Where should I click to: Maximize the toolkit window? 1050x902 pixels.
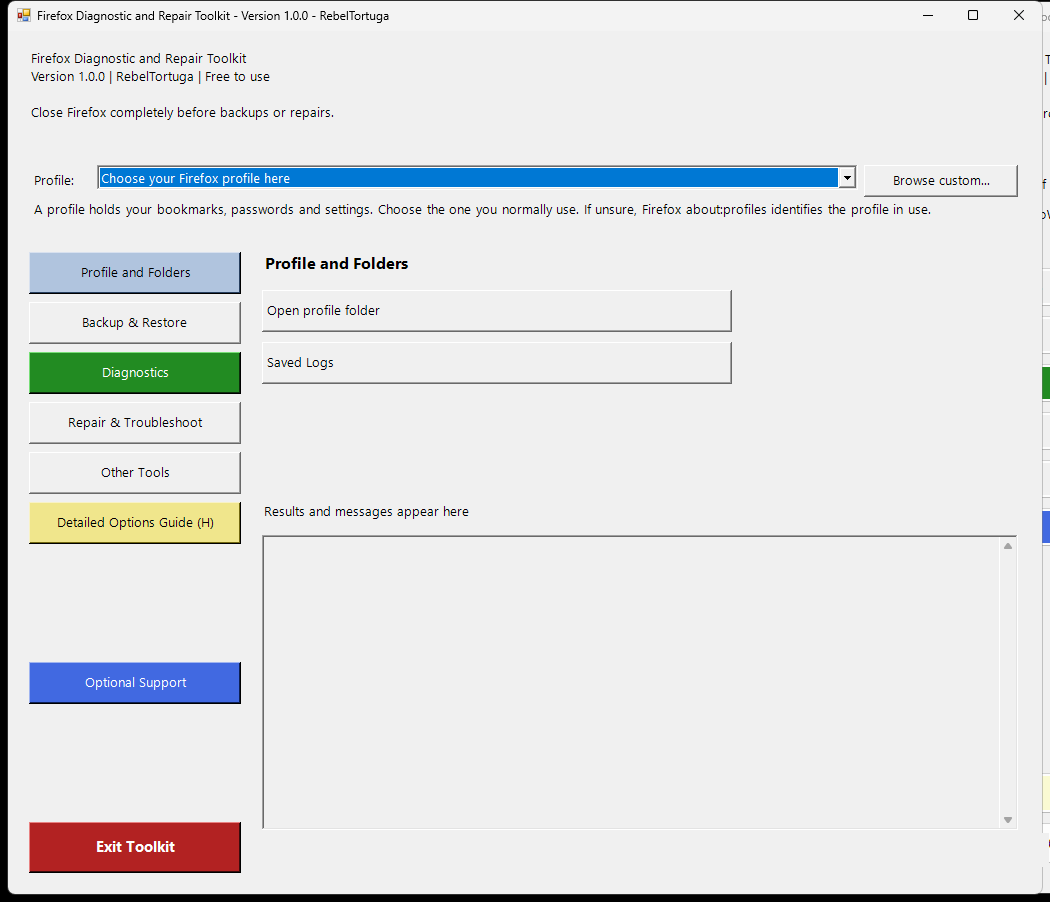(x=973, y=15)
